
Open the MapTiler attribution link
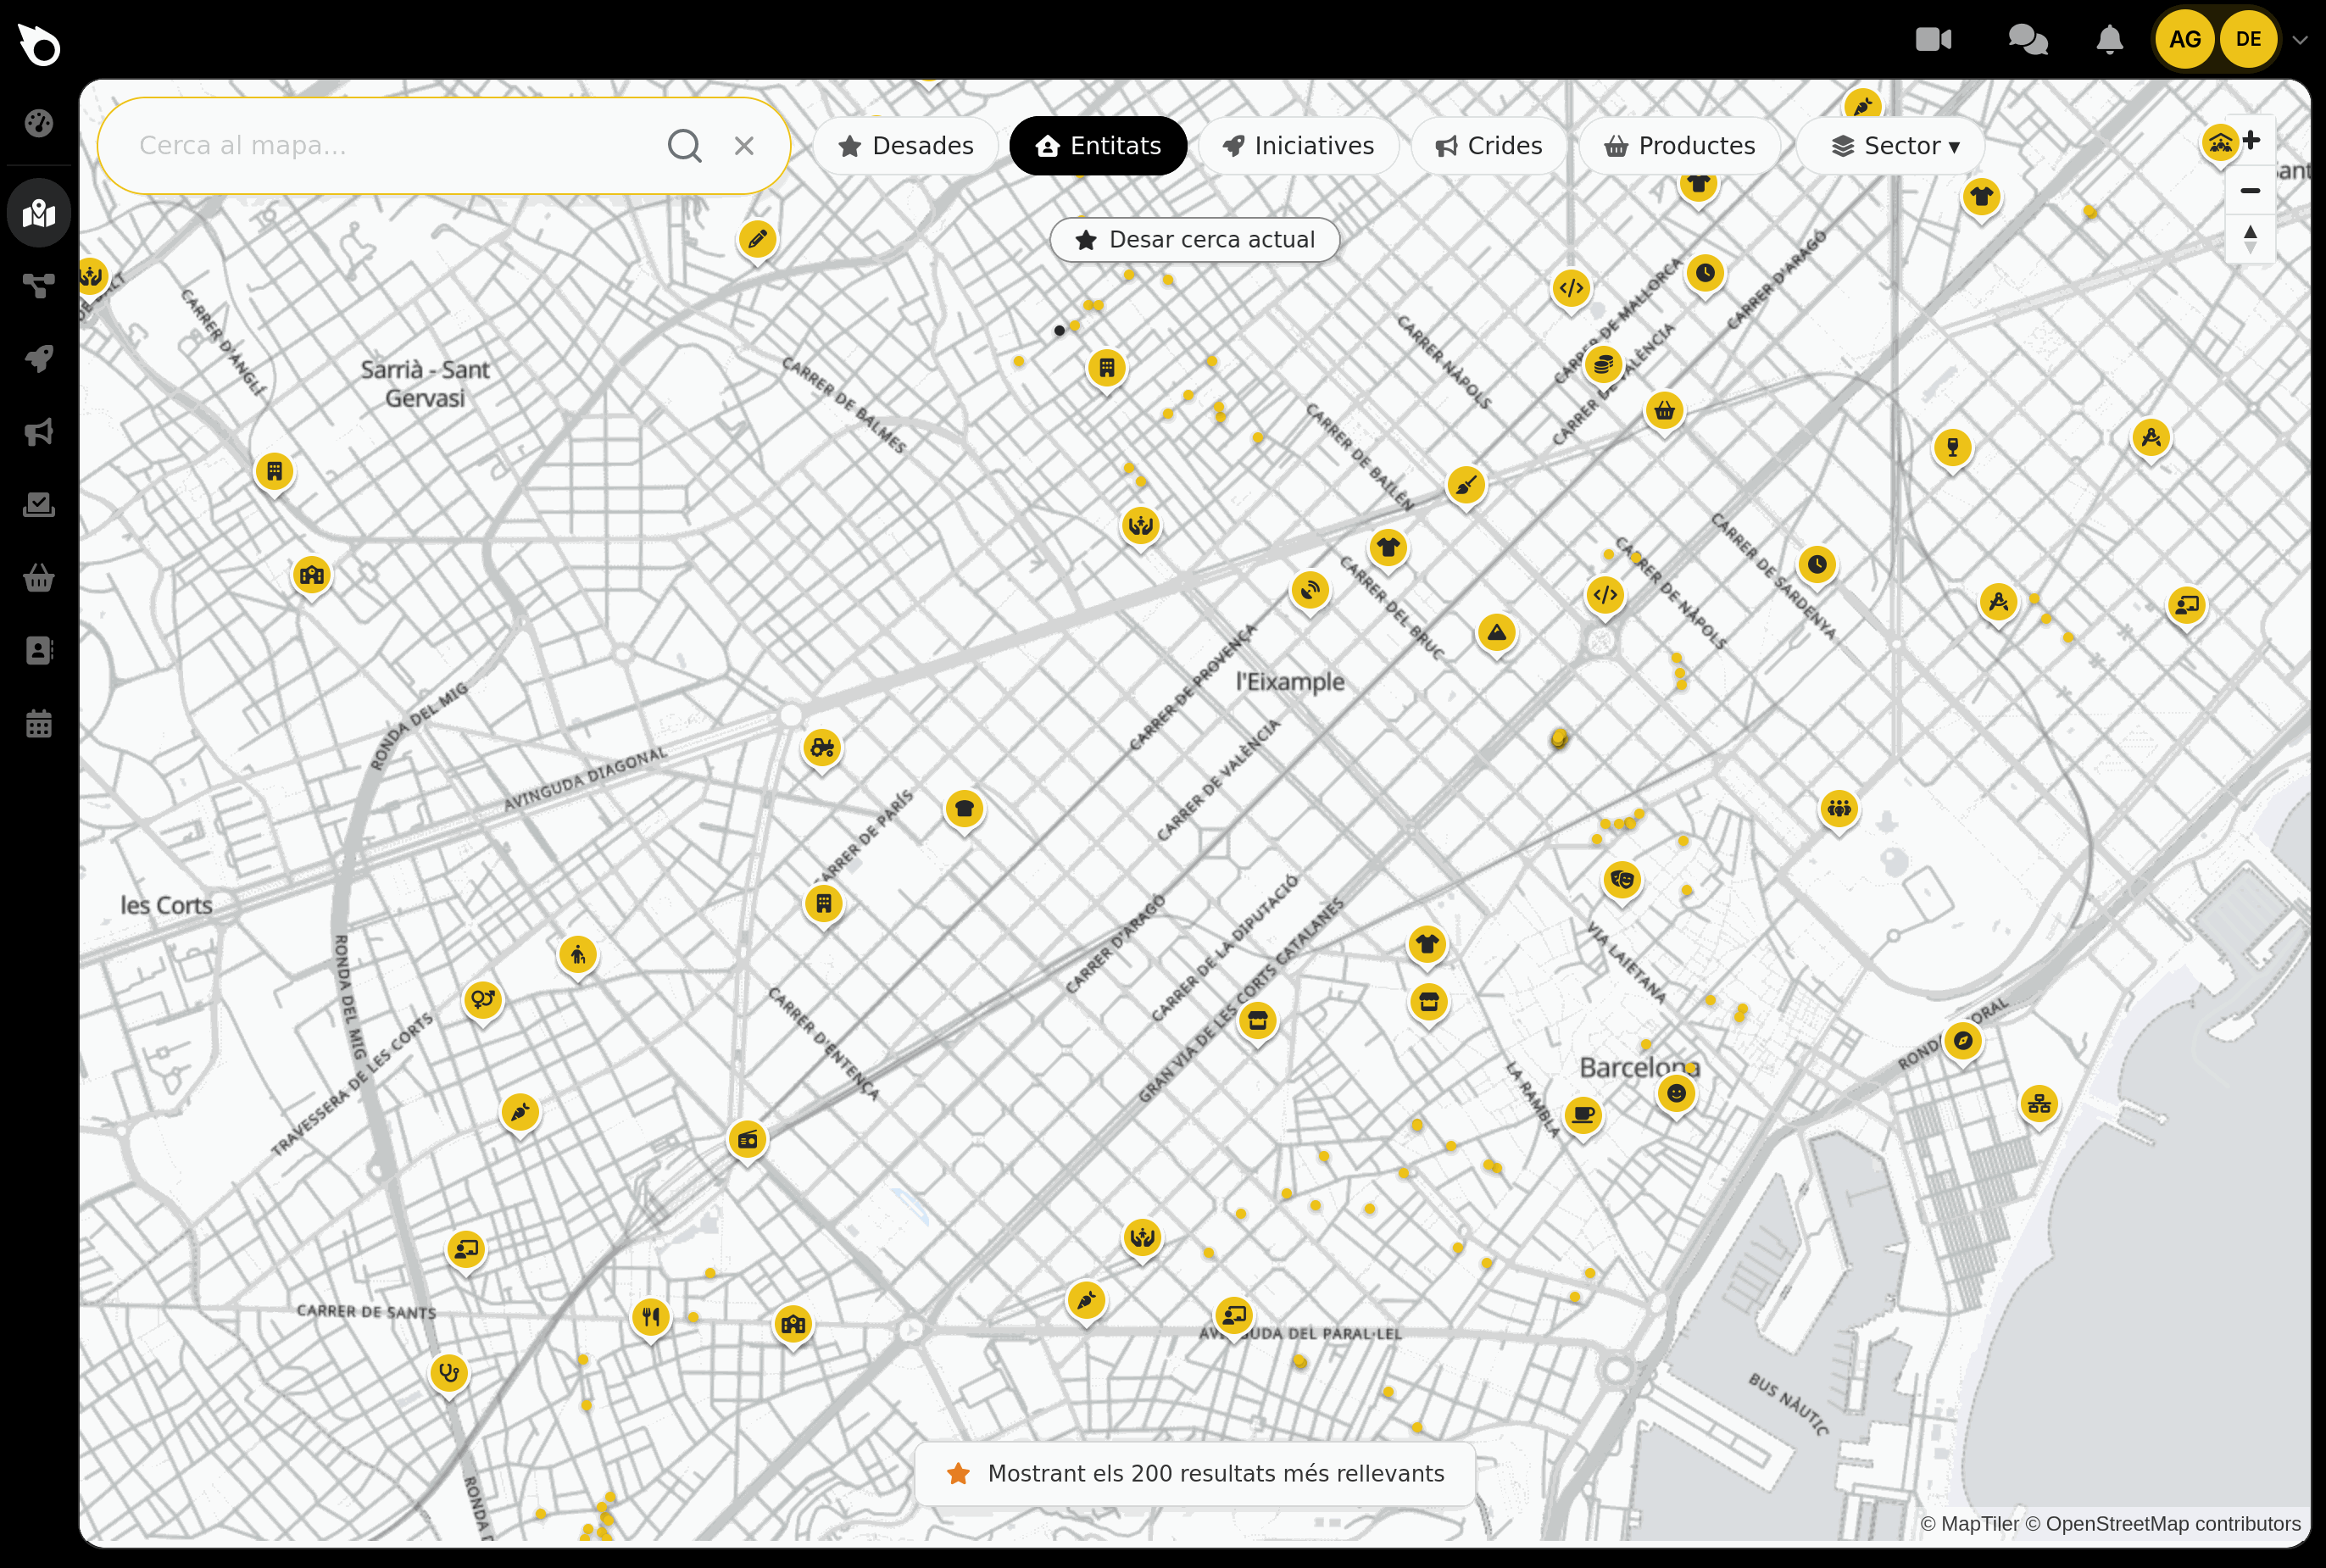(1969, 1524)
